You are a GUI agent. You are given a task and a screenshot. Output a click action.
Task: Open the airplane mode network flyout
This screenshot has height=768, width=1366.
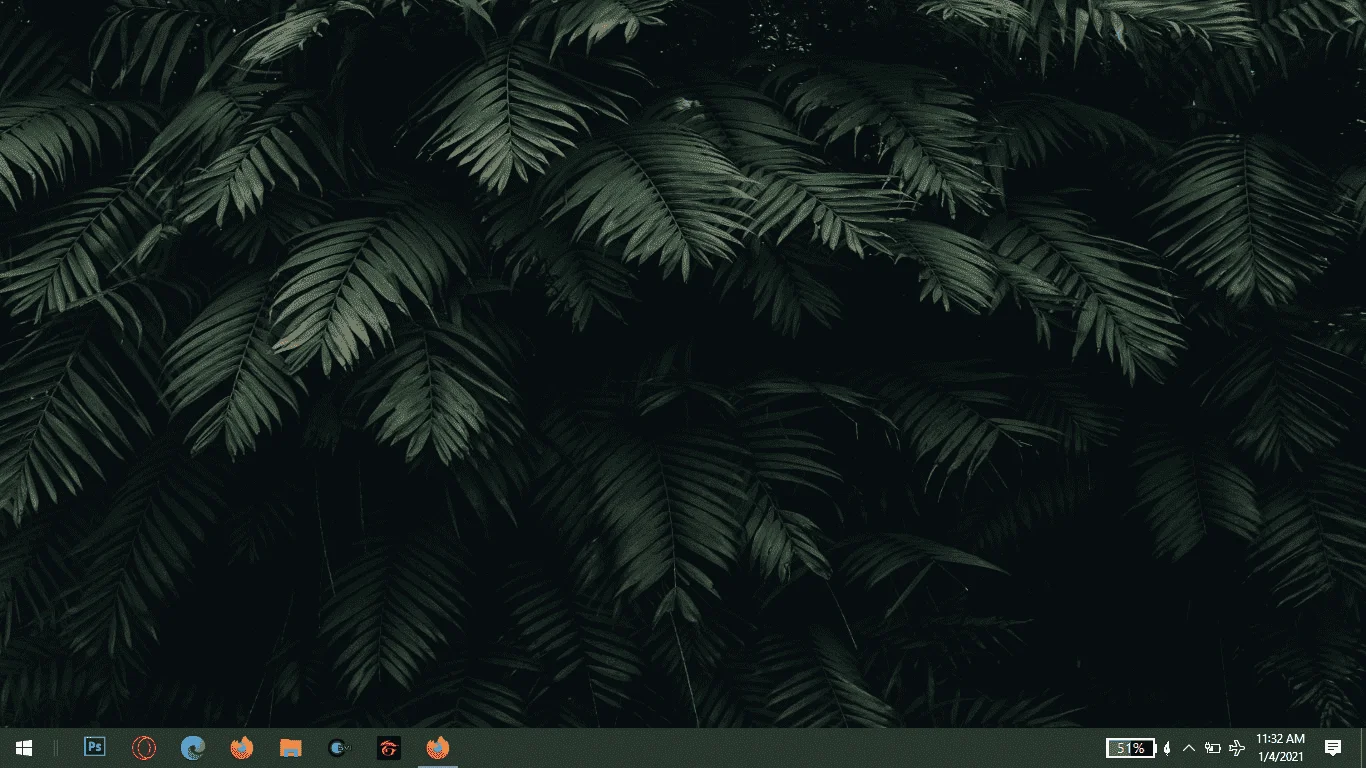pos(1237,748)
